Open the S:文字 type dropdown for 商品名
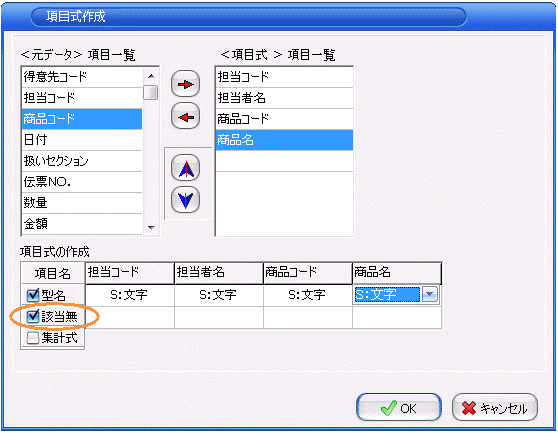The image size is (558, 433). (430, 295)
